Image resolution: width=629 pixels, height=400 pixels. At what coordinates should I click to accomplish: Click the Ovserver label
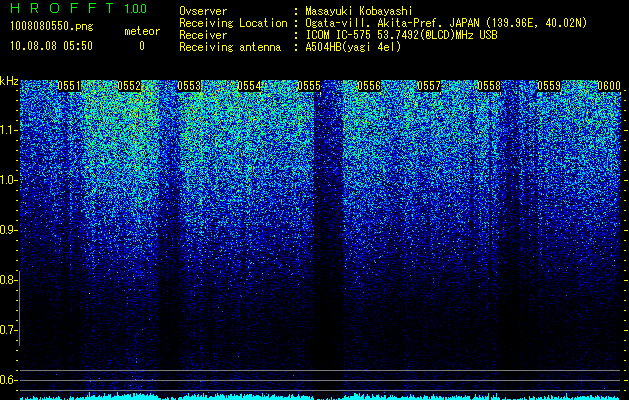(203, 11)
